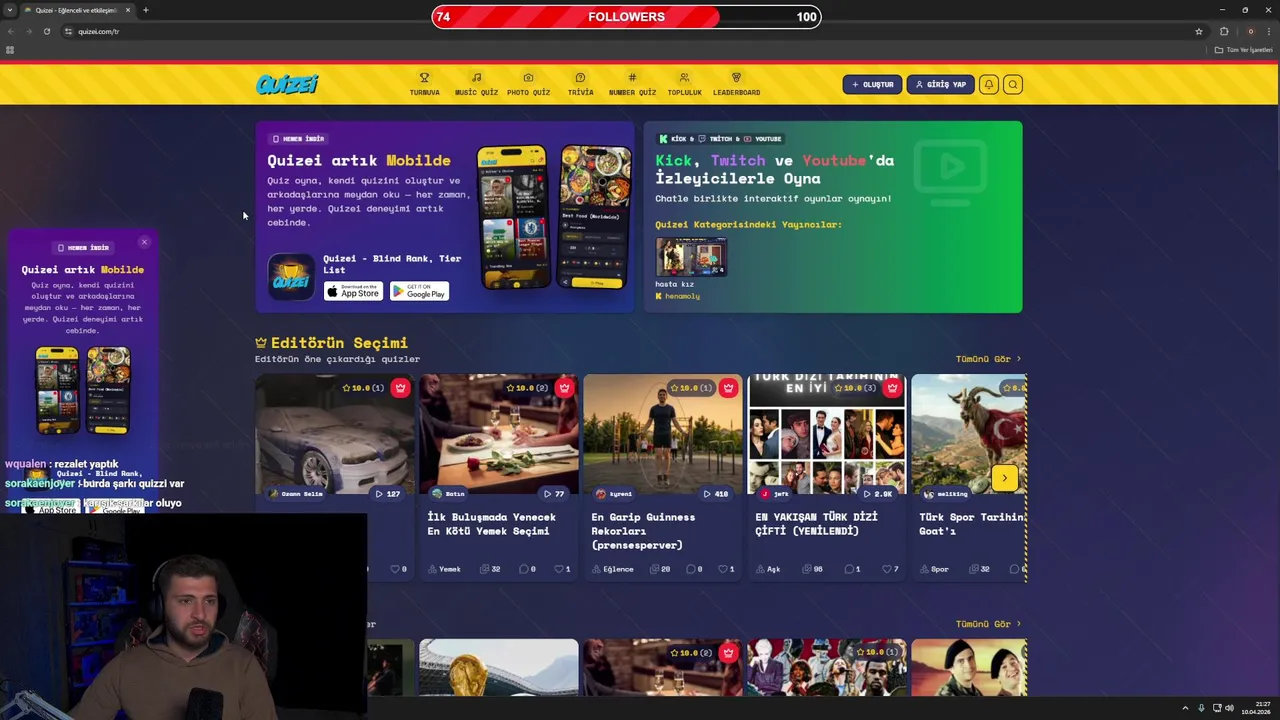
Task: Expand the system tray hidden icons chevron
Action: pyautogui.click(x=1185, y=708)
